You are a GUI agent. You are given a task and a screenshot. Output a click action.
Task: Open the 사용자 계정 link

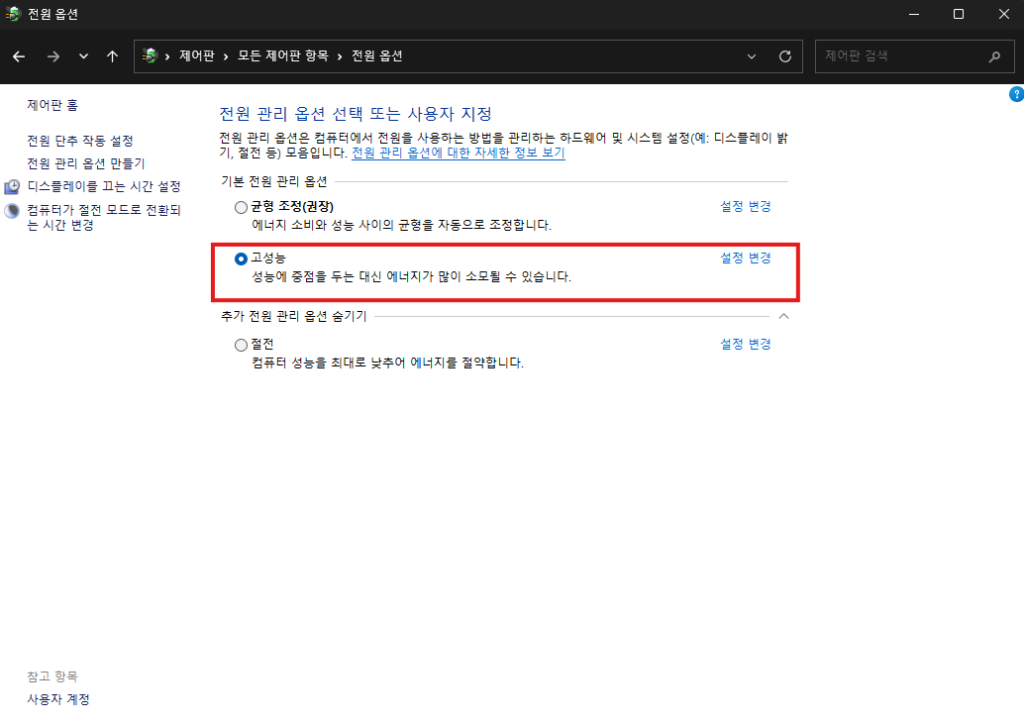click(58, 700)
